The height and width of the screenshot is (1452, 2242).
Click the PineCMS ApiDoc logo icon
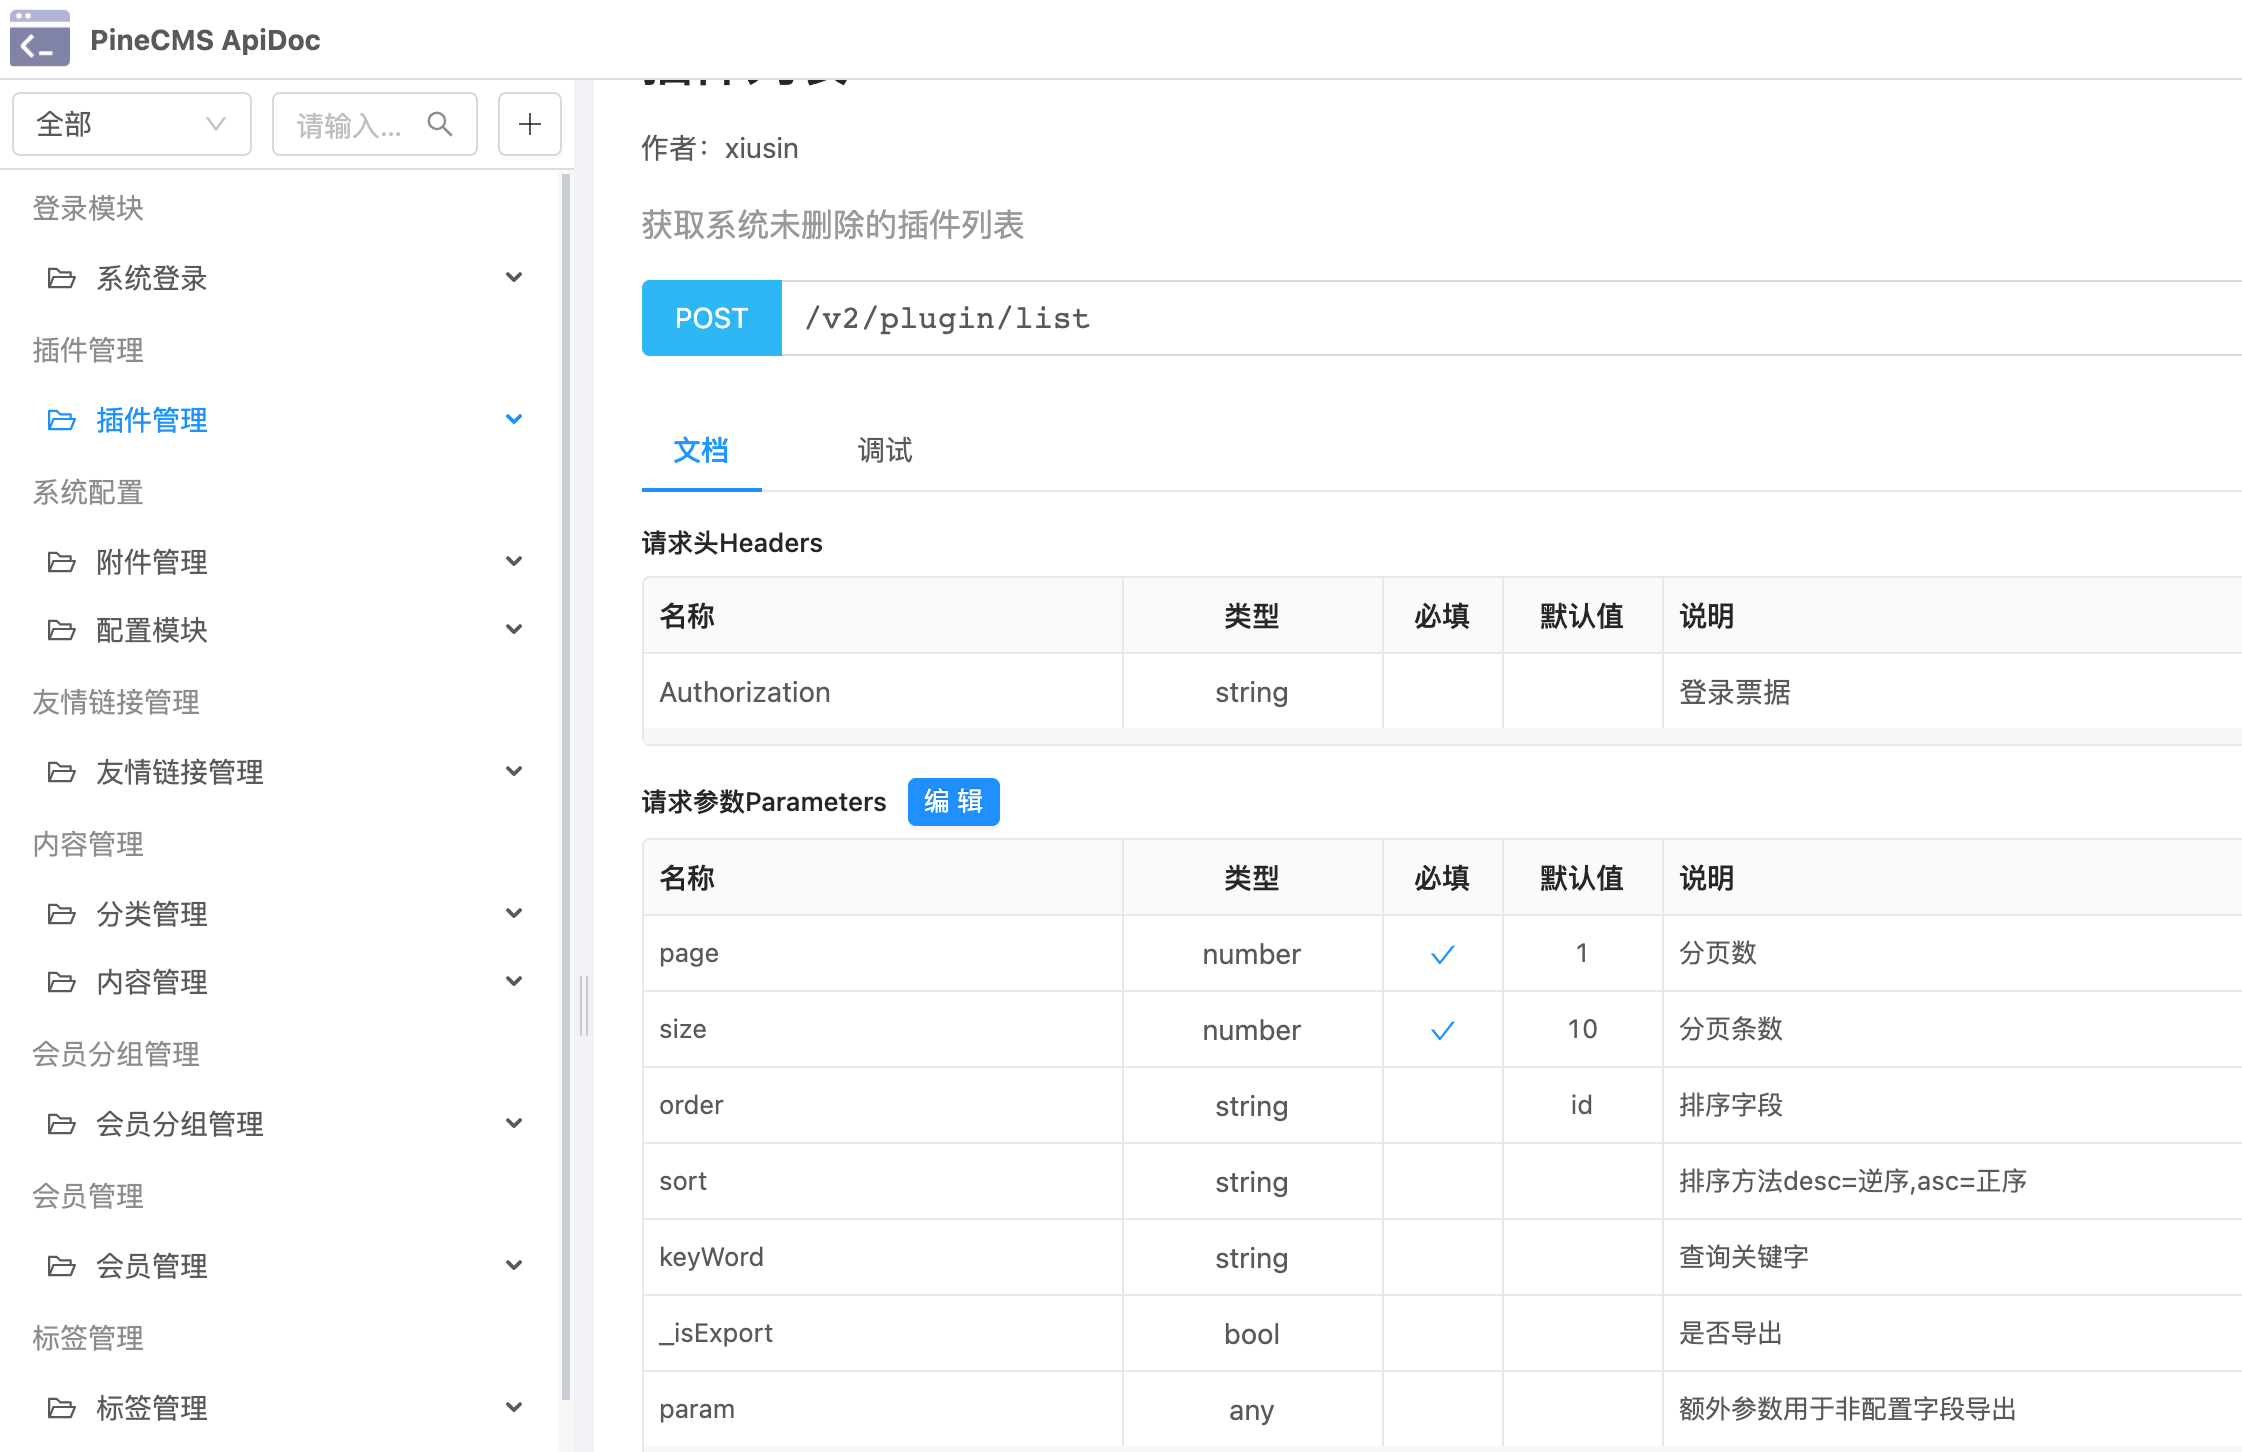click(40, 38)
